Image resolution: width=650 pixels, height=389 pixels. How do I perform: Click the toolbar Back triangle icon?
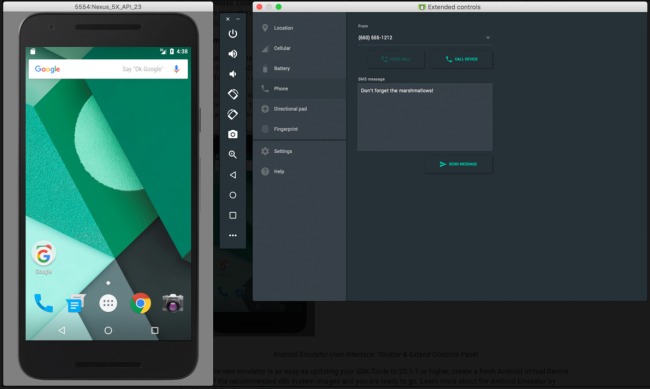coord(233,175)
